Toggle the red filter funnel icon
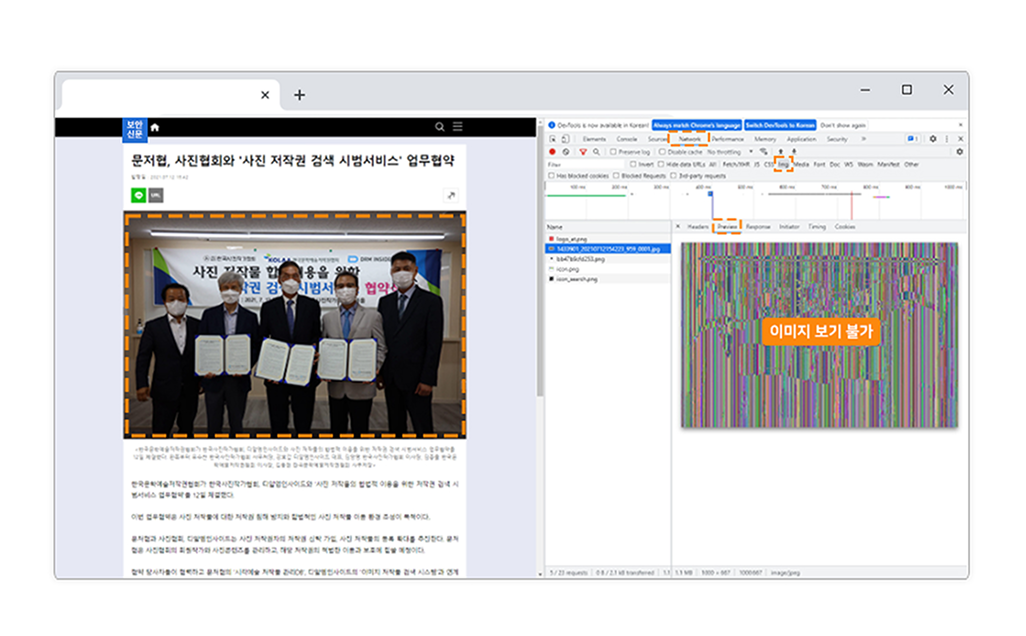 click(582, 152)
